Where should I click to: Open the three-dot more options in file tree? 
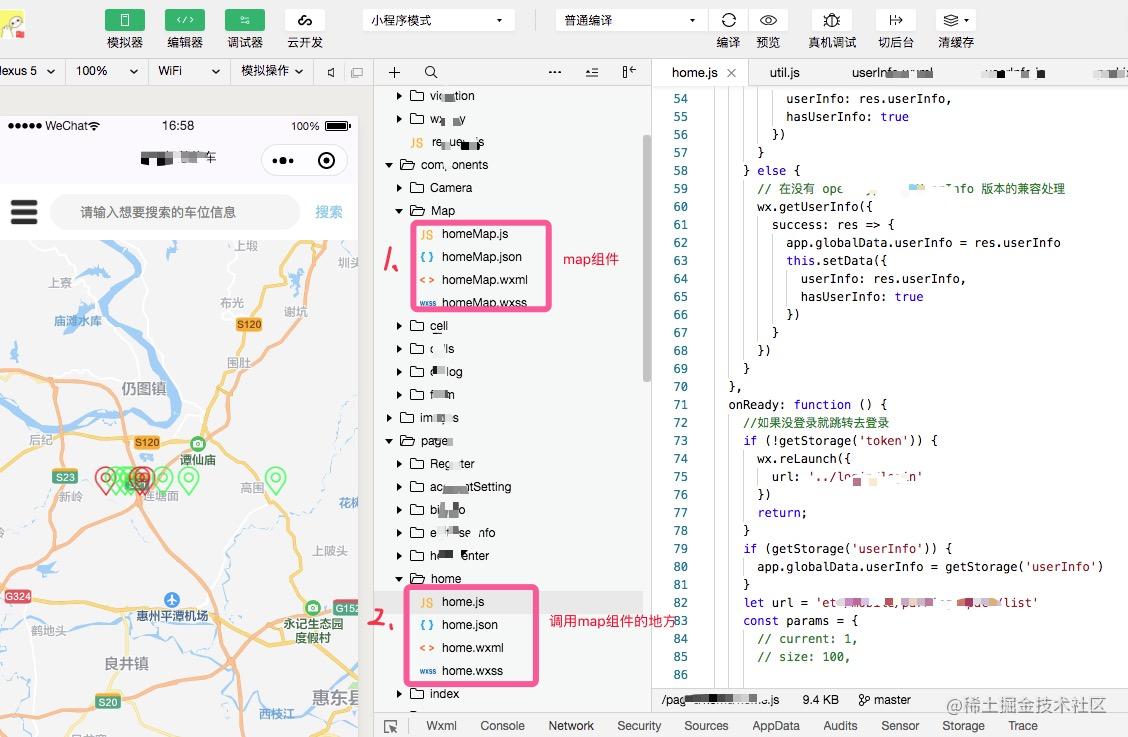pyautogui.click(x=555, y=72)
